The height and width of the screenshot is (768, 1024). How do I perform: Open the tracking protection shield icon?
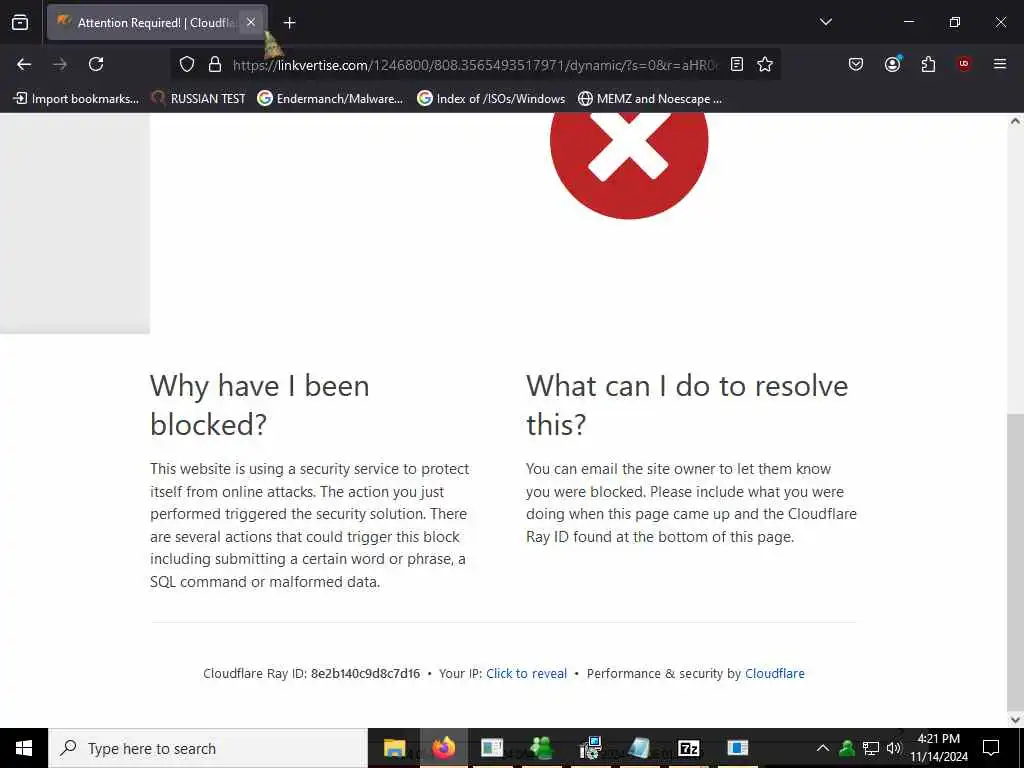point(187,64)
